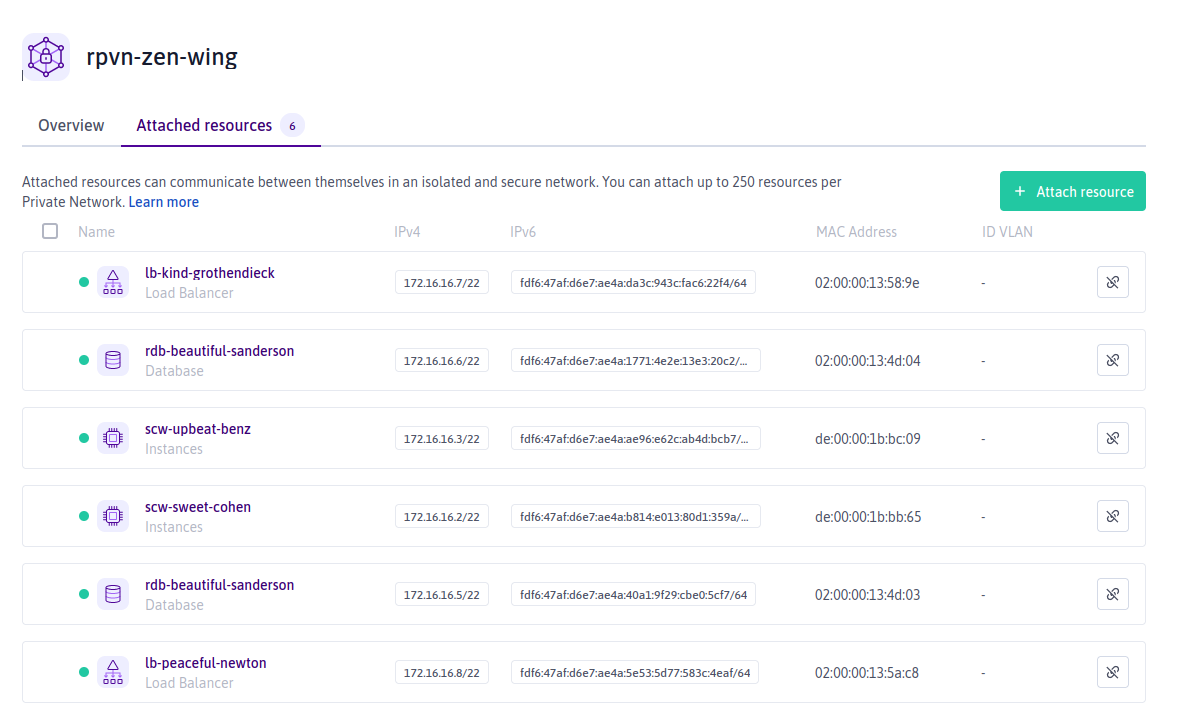Screen dimensions: 1184x718
Task: Click the detach icon for scw-upbeat-benz
Action: pyautogui.click(x=1112, y=438)
